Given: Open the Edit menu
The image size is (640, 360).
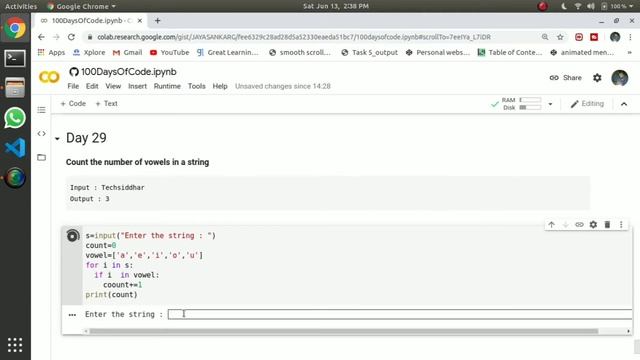Looking at the screenshot, I should point(92,86).
